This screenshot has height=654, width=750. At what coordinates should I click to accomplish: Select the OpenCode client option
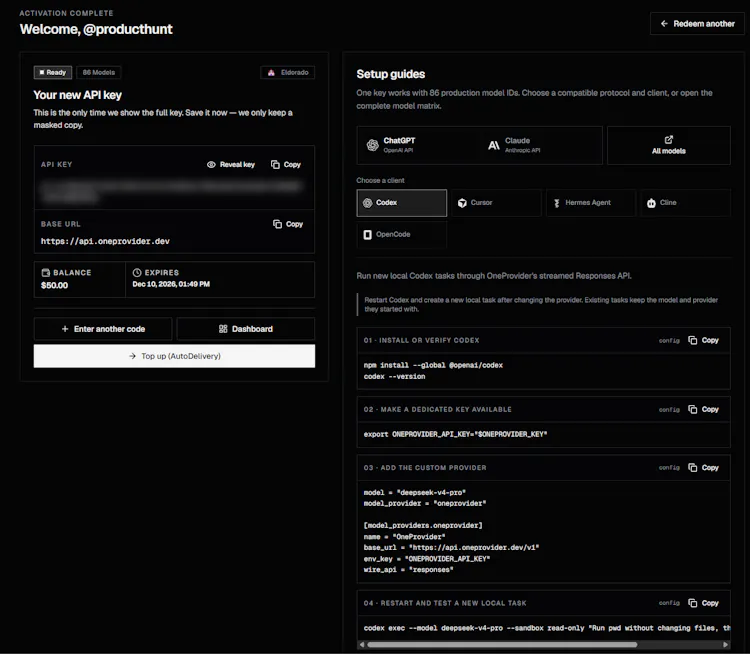[402, 234]
